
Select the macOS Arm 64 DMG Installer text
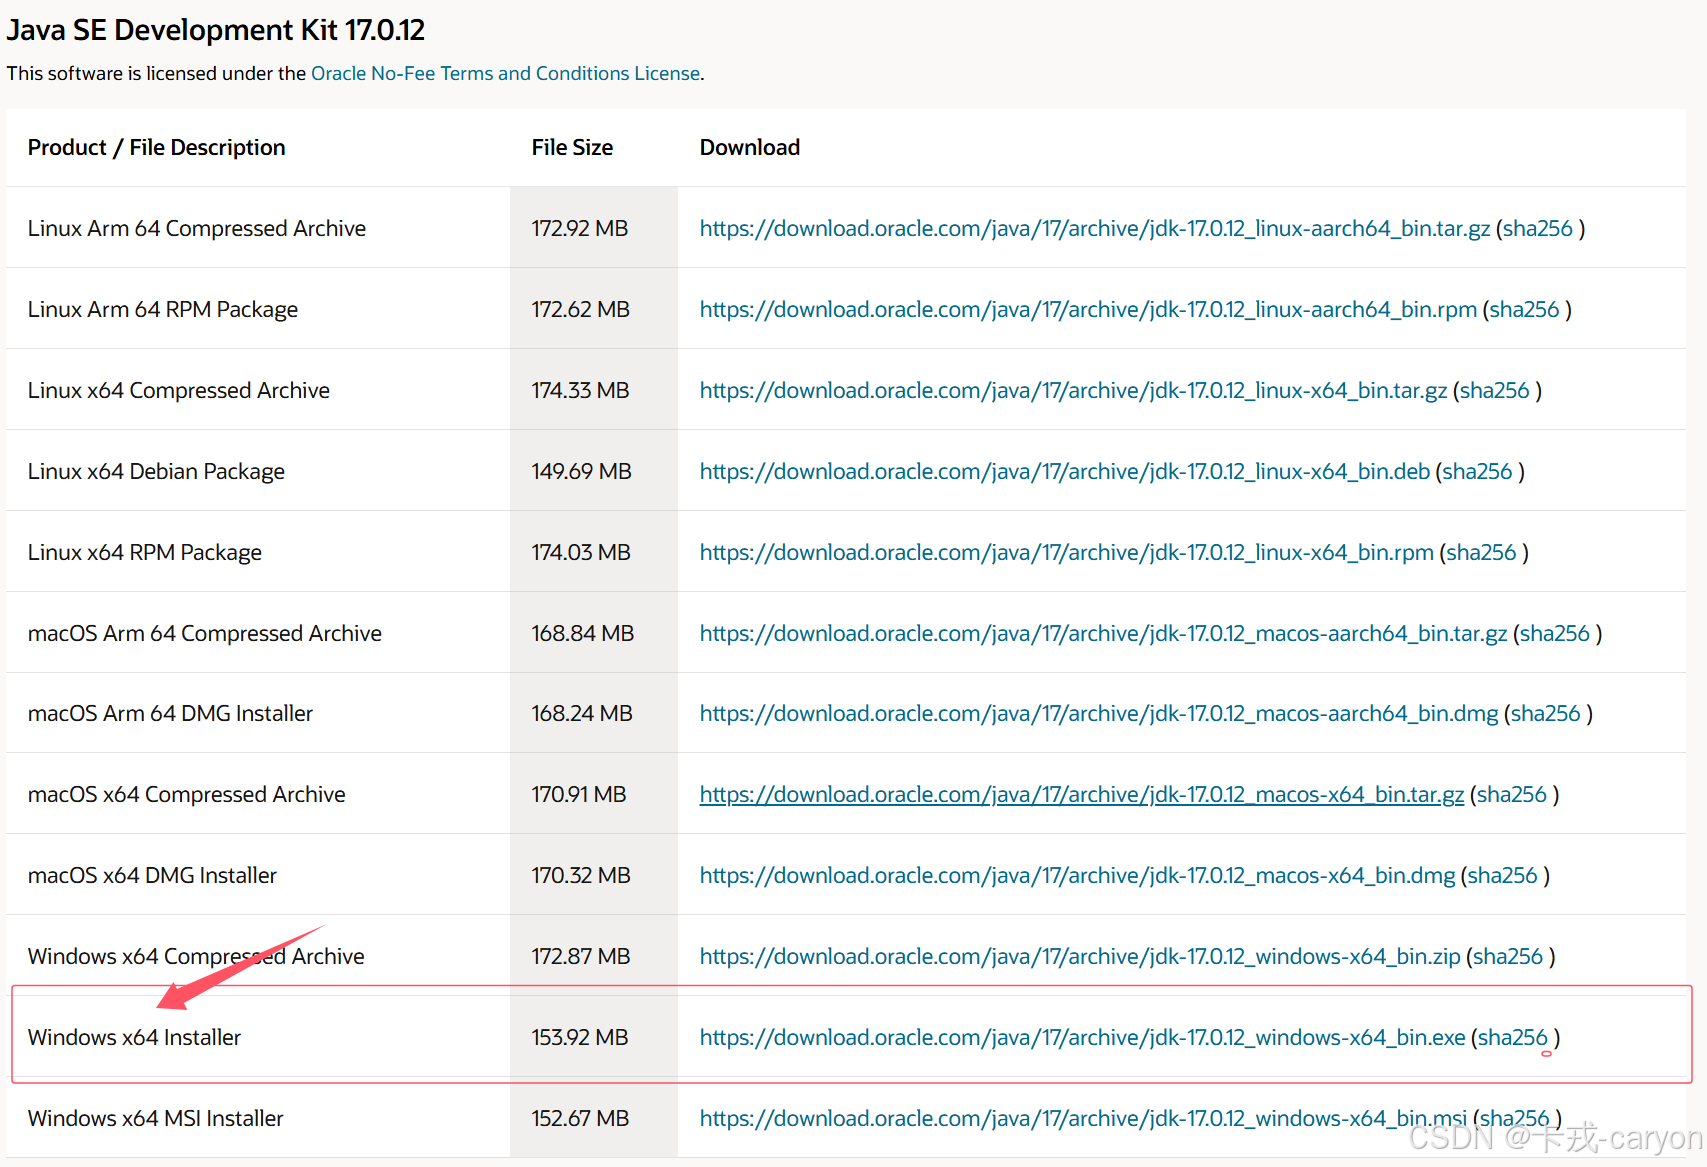click(x=170, y=713)
